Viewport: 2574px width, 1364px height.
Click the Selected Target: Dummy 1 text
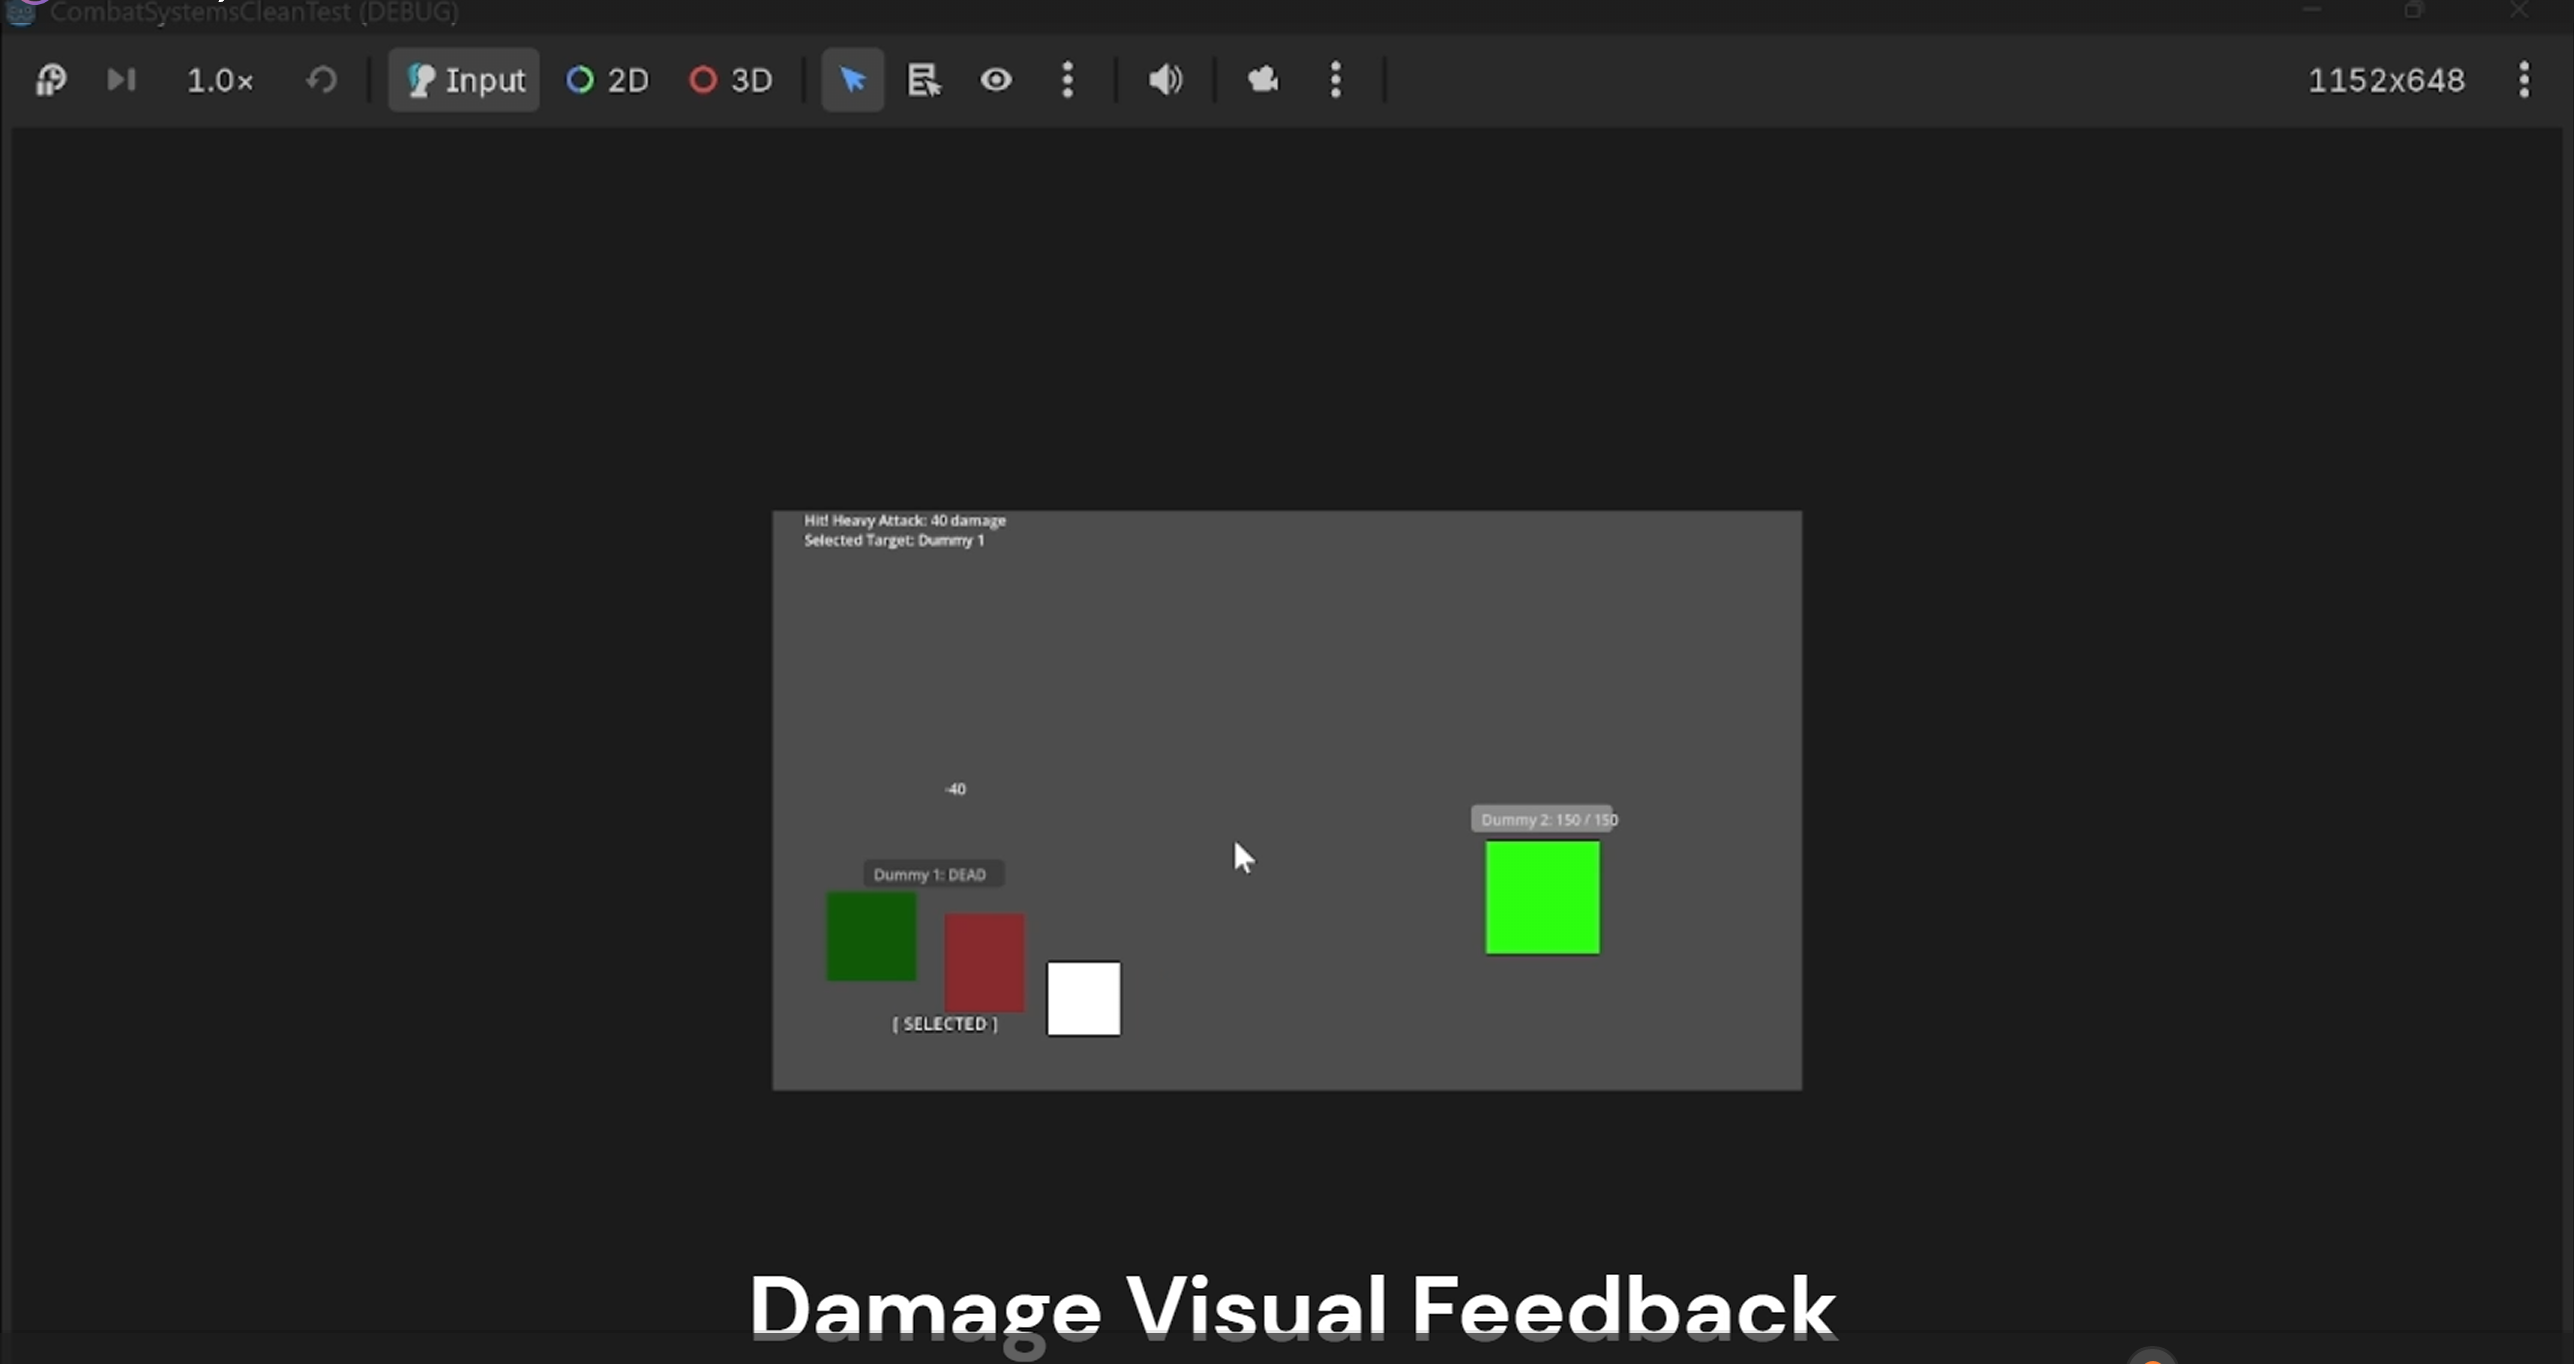894,540
